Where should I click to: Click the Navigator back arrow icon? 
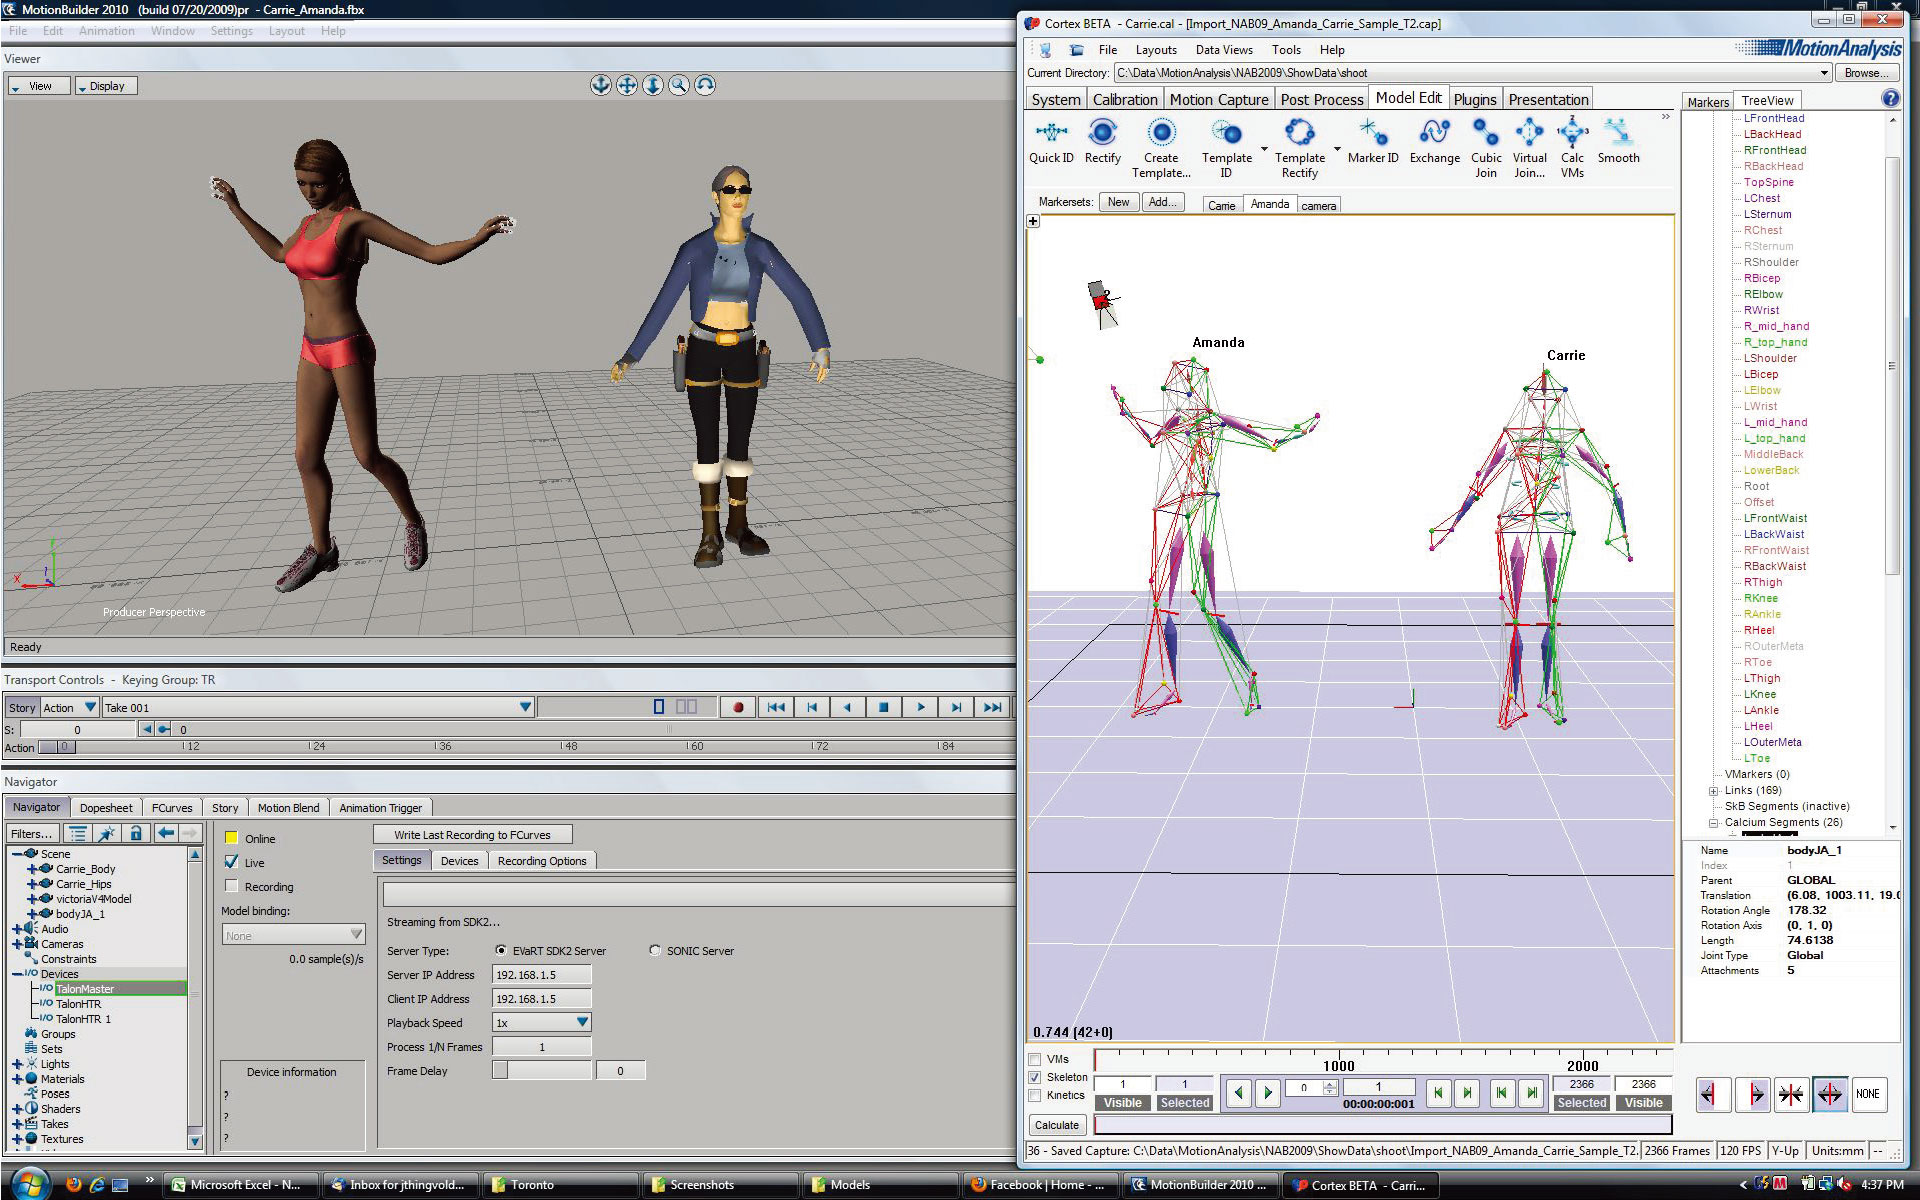[x=165, y=833]
